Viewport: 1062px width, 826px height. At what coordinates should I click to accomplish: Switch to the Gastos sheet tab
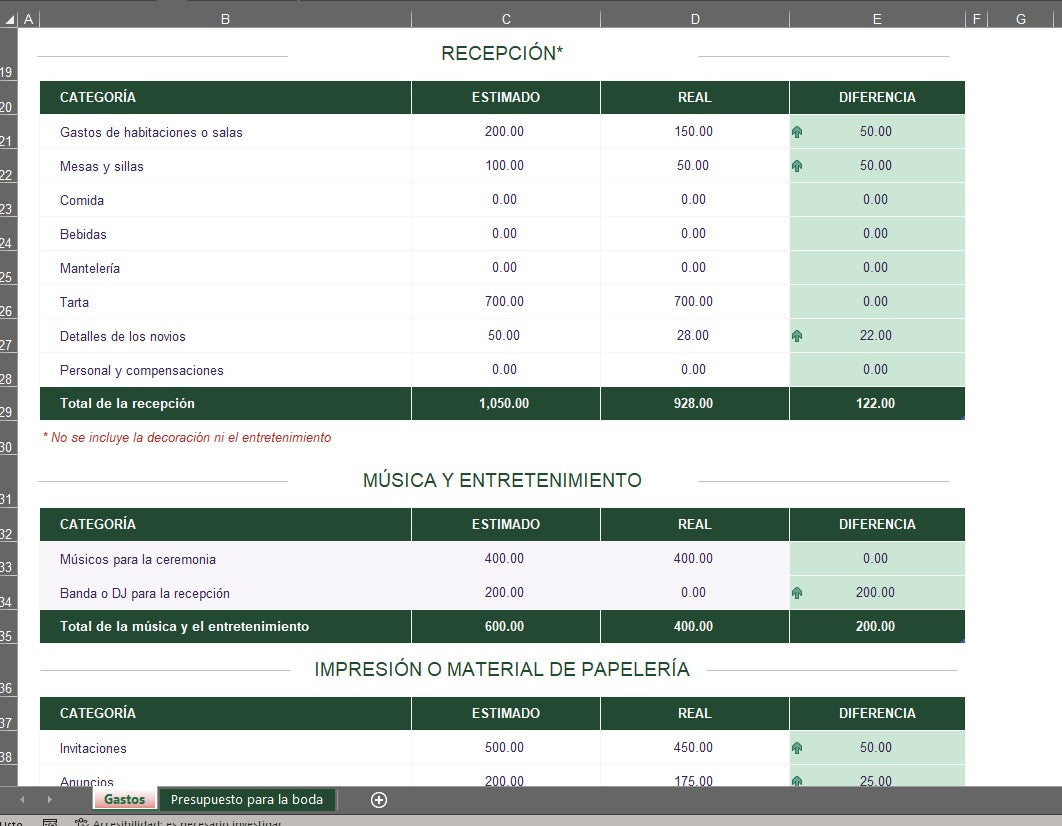coord(125,799)
